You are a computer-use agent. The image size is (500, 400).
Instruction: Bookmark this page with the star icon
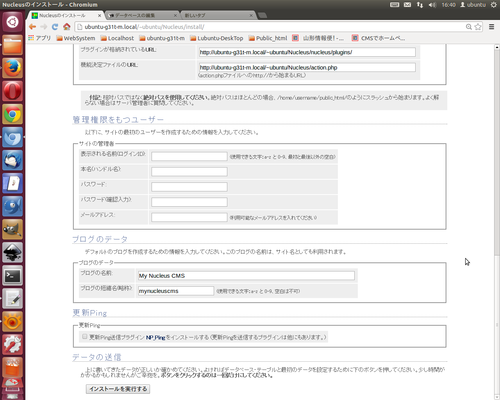pos(478,27)
